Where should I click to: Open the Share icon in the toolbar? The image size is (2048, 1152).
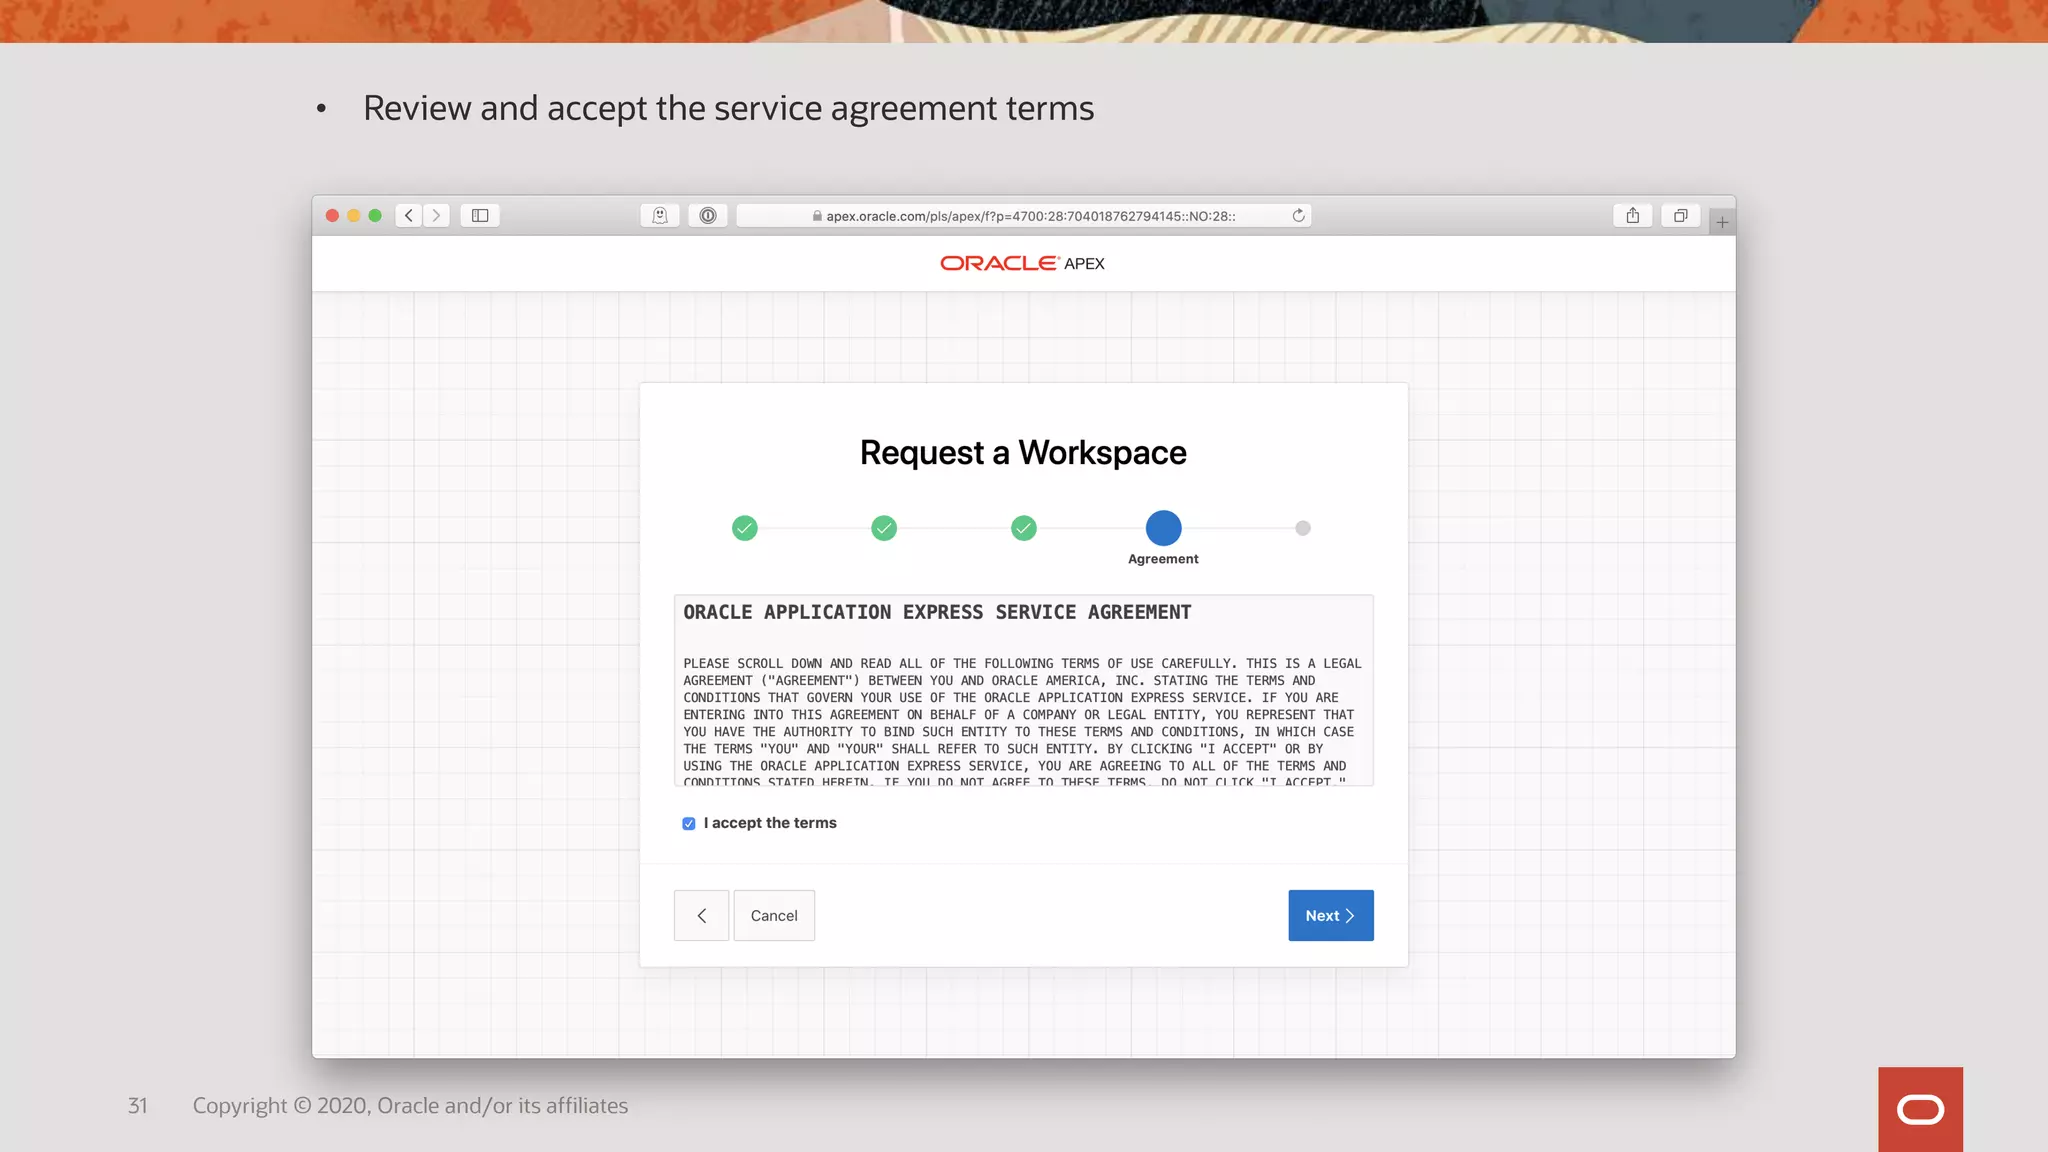pos(1633,215)
